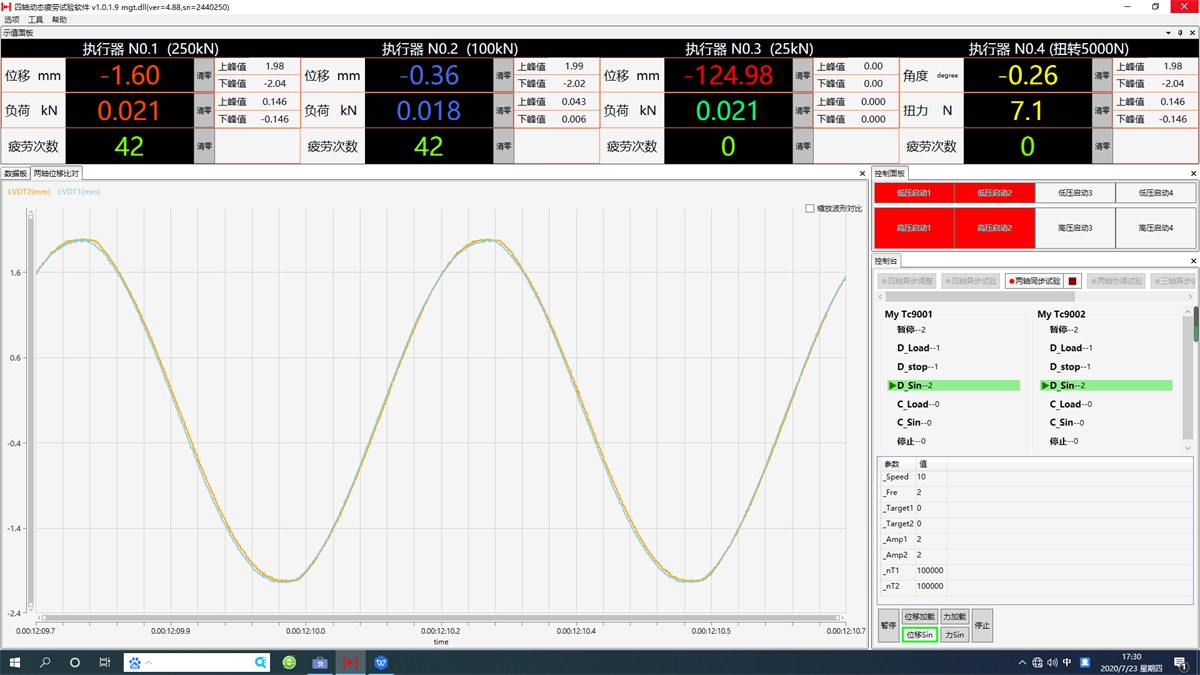Open WPS Office from the taskbar
Viewport: 1200px width, 675px height.
381,662
